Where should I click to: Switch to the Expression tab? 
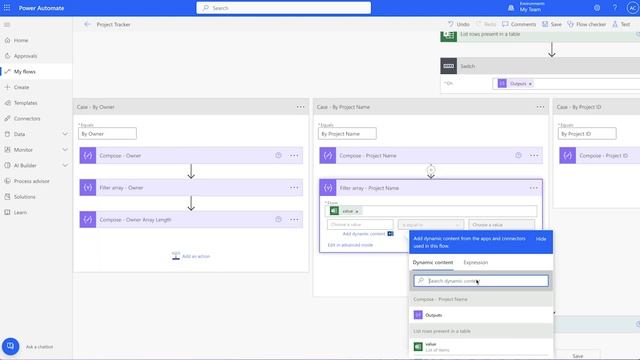pos(476,262)
